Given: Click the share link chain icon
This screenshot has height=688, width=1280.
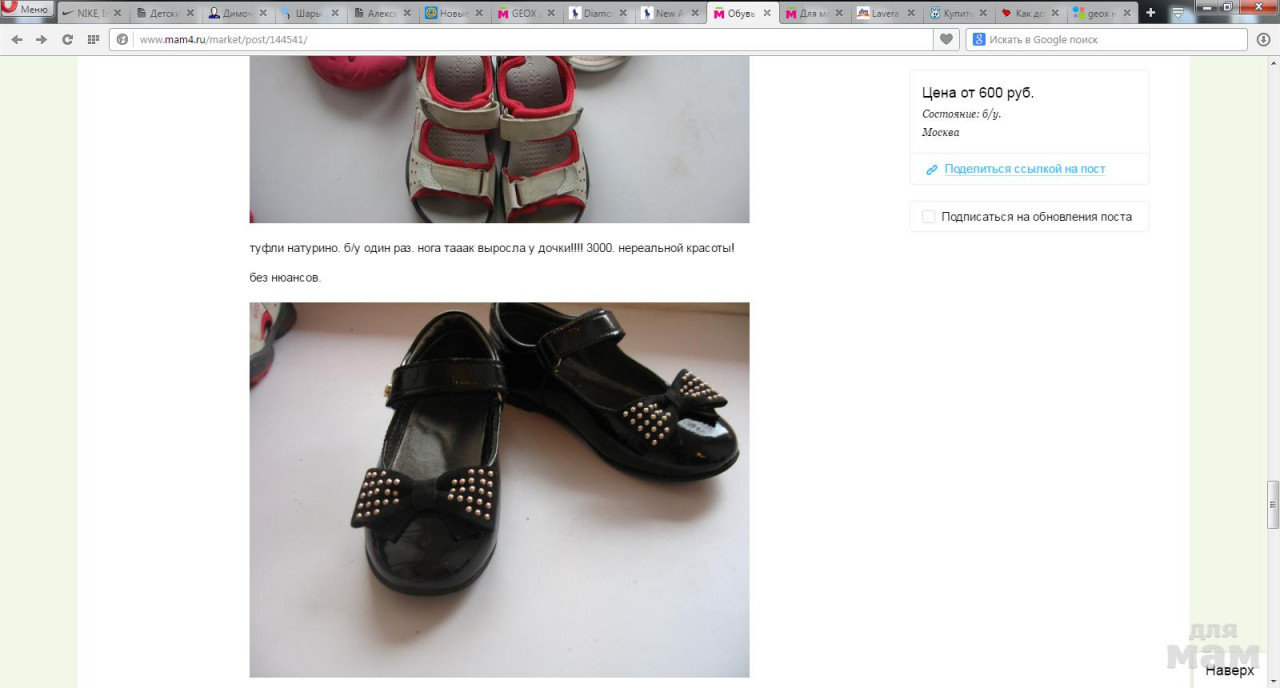Looking at the screenshot, I should [931, 170].
